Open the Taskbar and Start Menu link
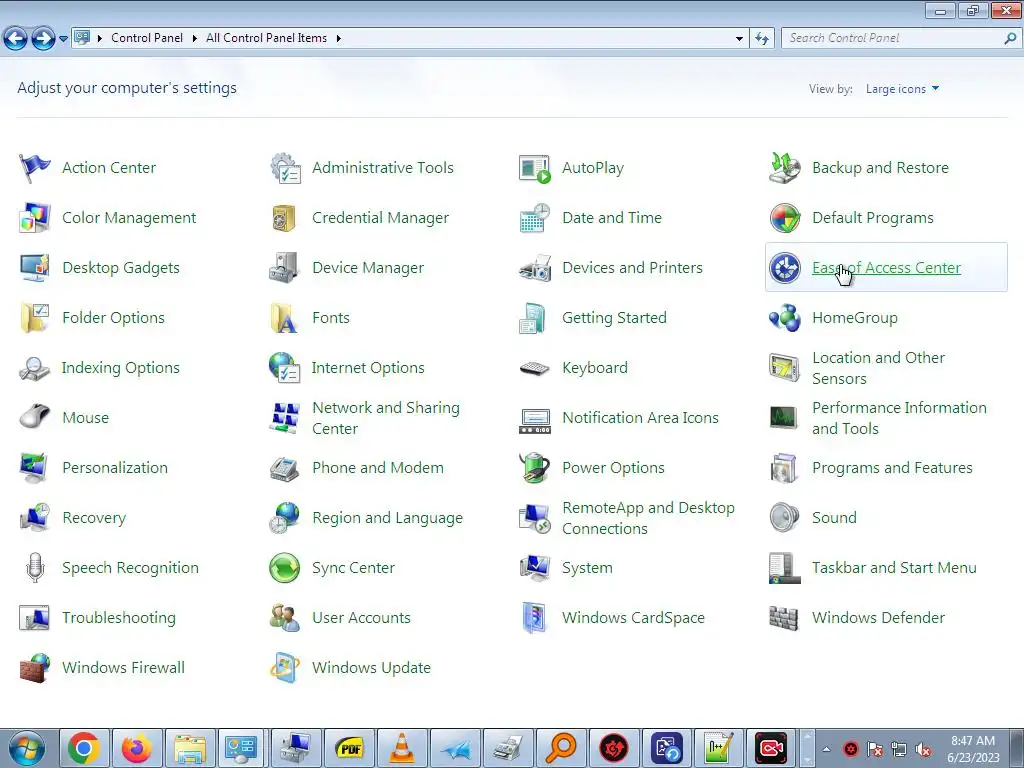The height and width of the screenshot is (768, 1024). coord(894,568)
